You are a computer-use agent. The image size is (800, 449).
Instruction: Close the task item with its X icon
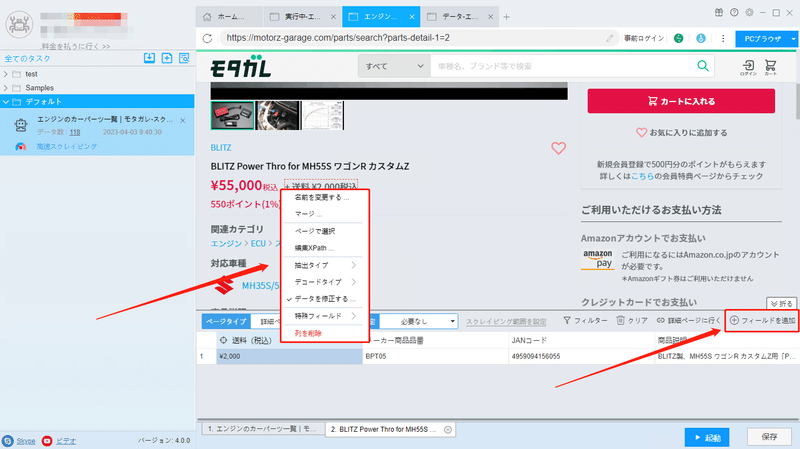pyautogui.click(x=183, y=120)
